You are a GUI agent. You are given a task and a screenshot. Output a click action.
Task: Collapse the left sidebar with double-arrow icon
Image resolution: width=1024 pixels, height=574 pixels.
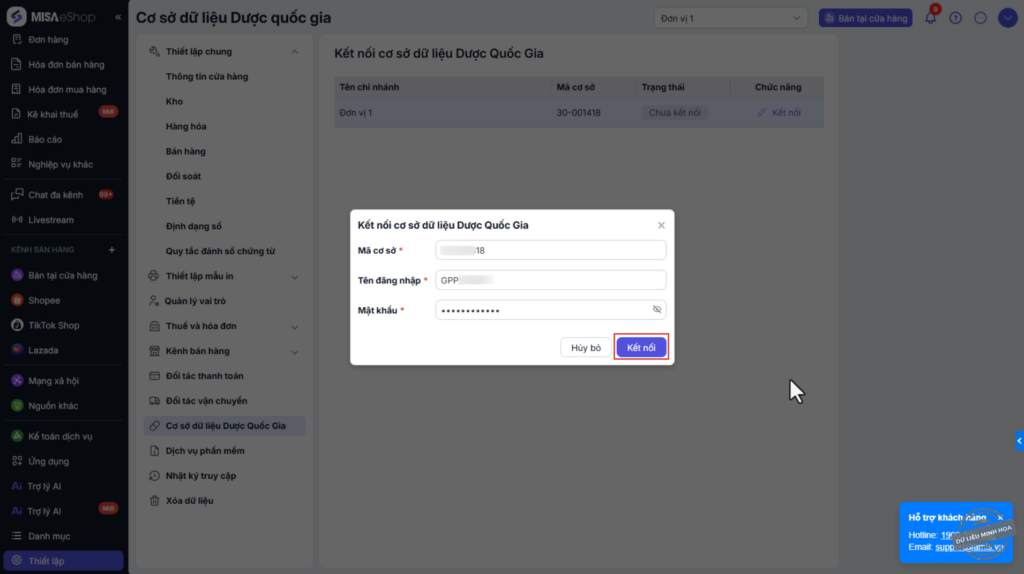point(118,18)
